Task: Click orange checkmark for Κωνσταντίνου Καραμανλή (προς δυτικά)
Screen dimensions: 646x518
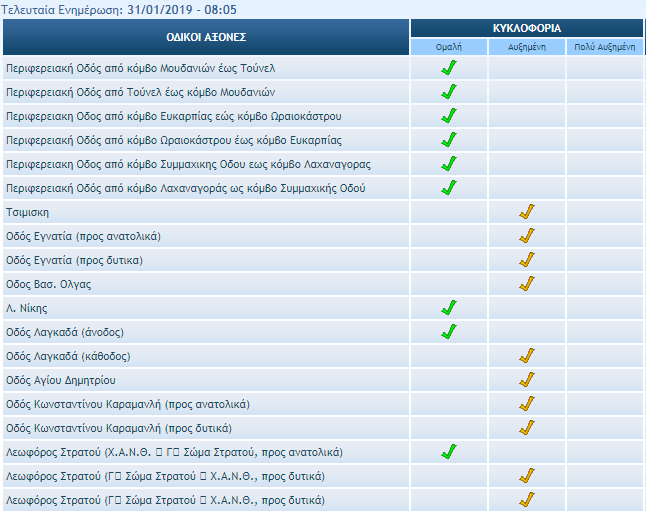Action: pos(527,428)
